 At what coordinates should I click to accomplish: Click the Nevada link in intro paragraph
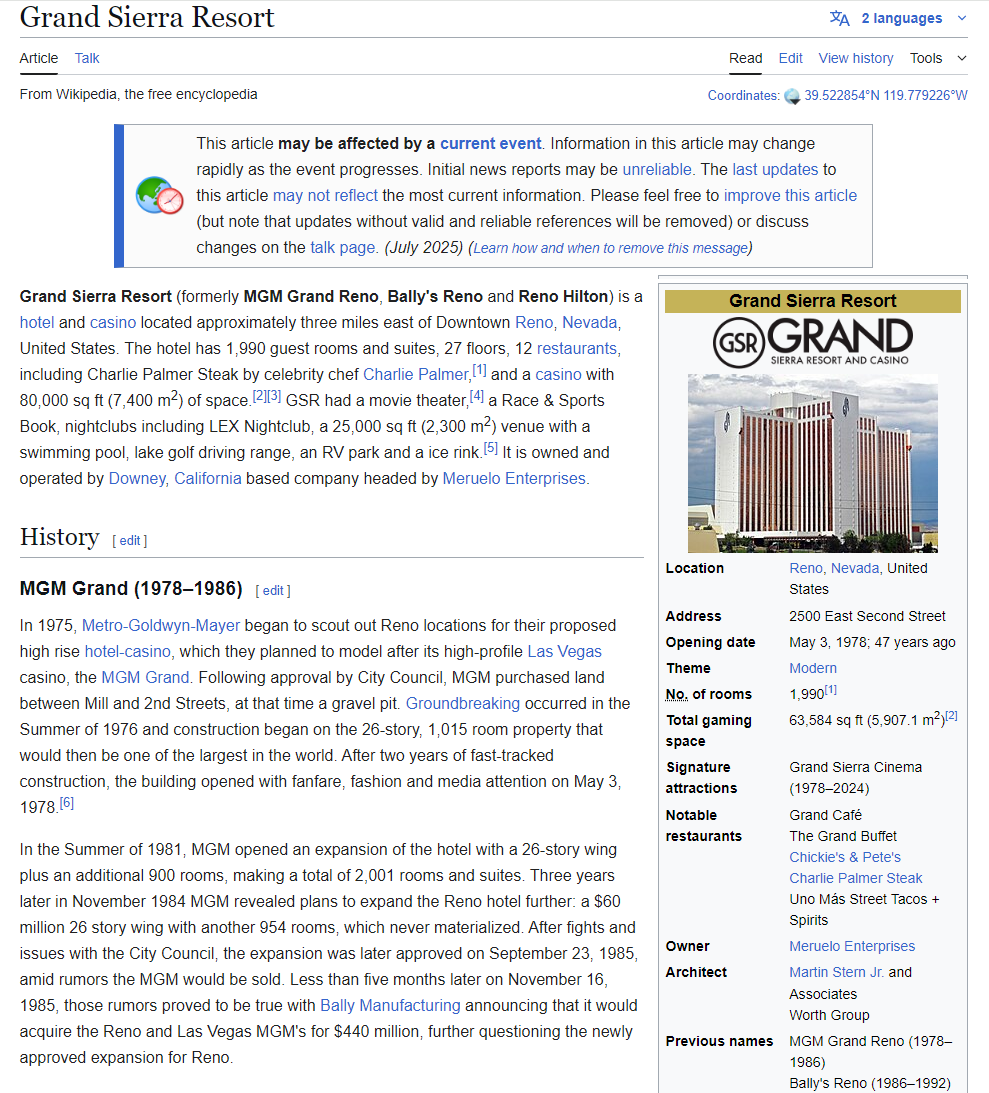[590, 323]
